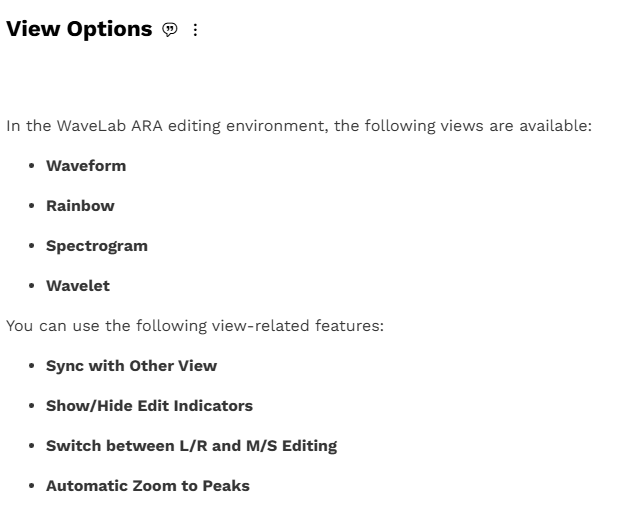Image resolution: width=636 pixels, height=513 pixels.
Task: Select the Waveform list entry
Action: click(86, 166)
